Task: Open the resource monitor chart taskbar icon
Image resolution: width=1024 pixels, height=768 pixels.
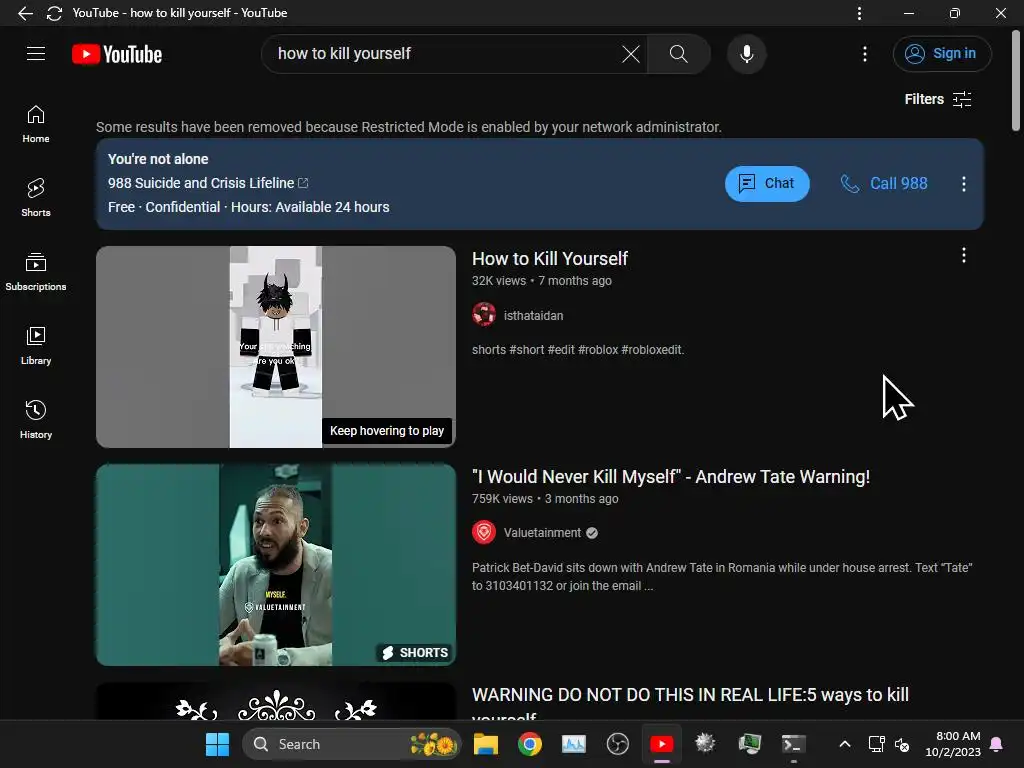Action: [x=573, y=744]
